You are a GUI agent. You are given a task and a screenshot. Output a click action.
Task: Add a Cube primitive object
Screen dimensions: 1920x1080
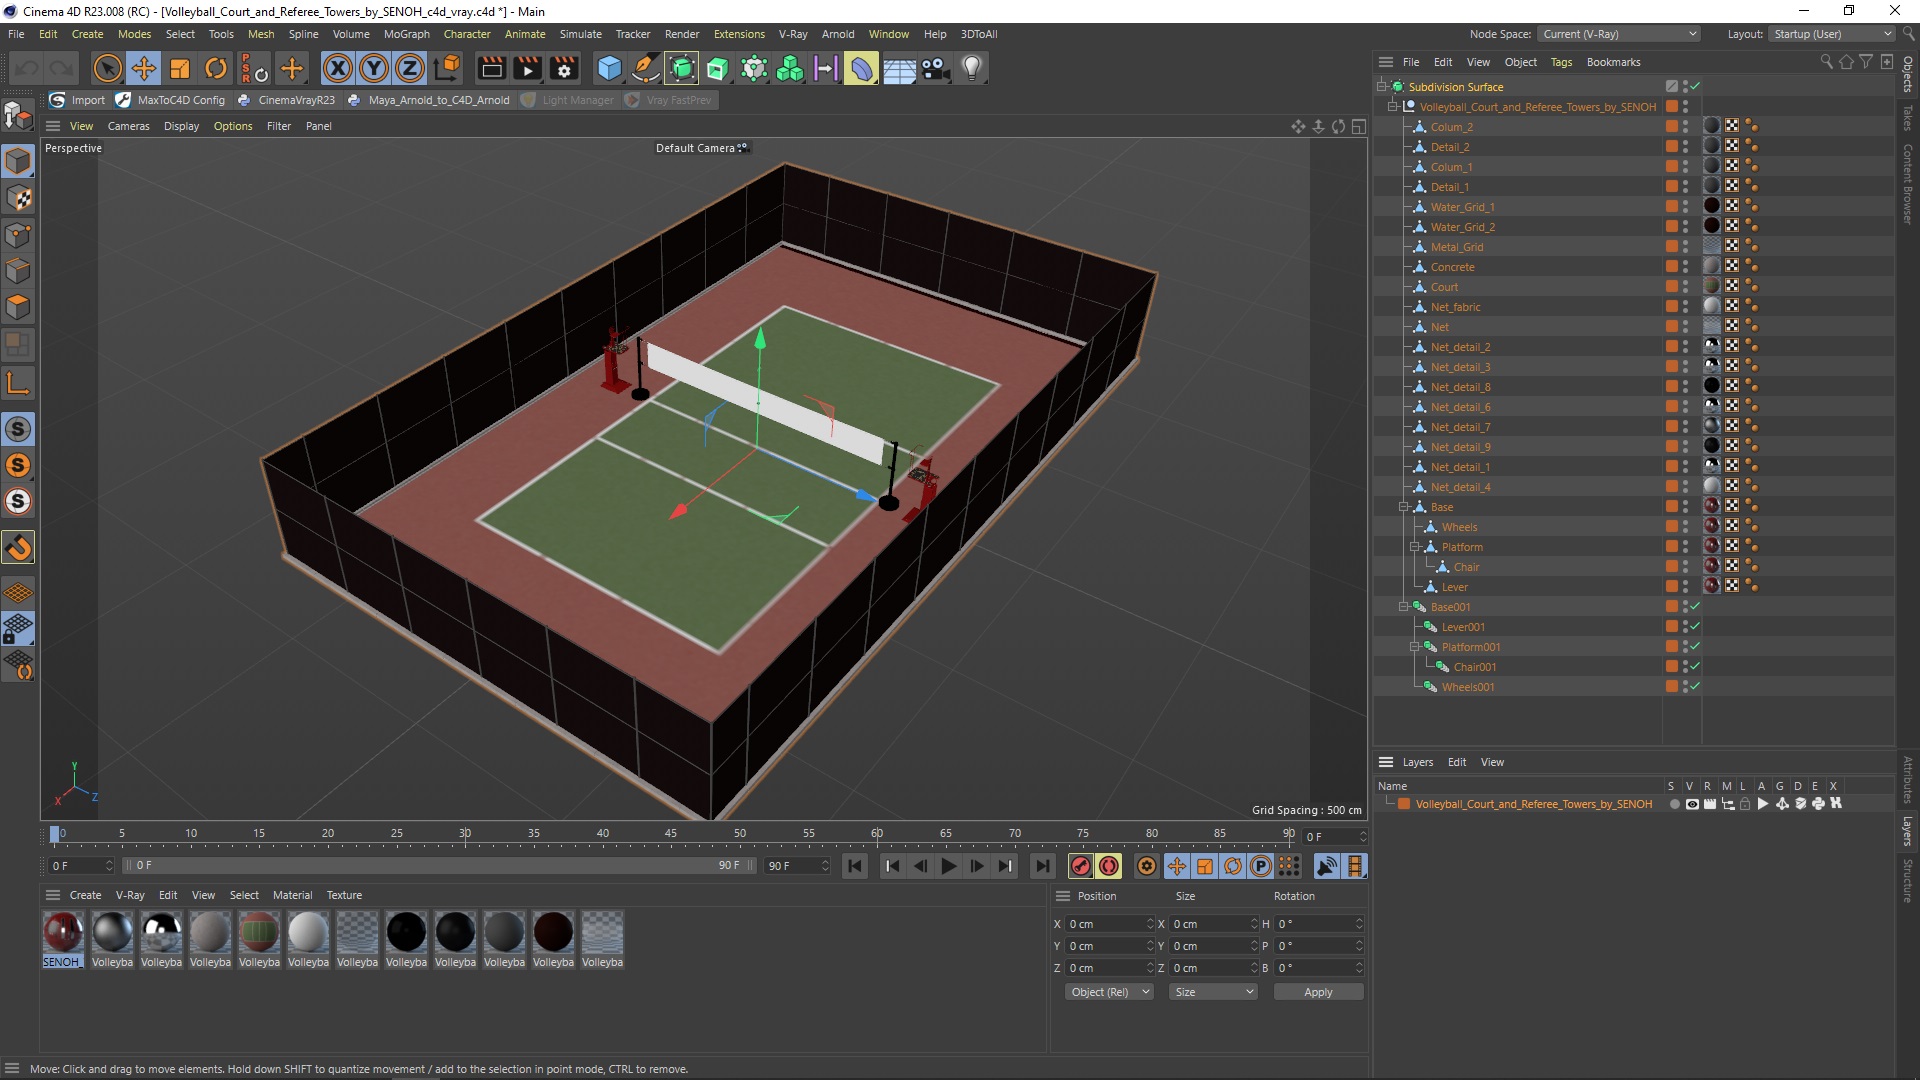tap(609, 69)
